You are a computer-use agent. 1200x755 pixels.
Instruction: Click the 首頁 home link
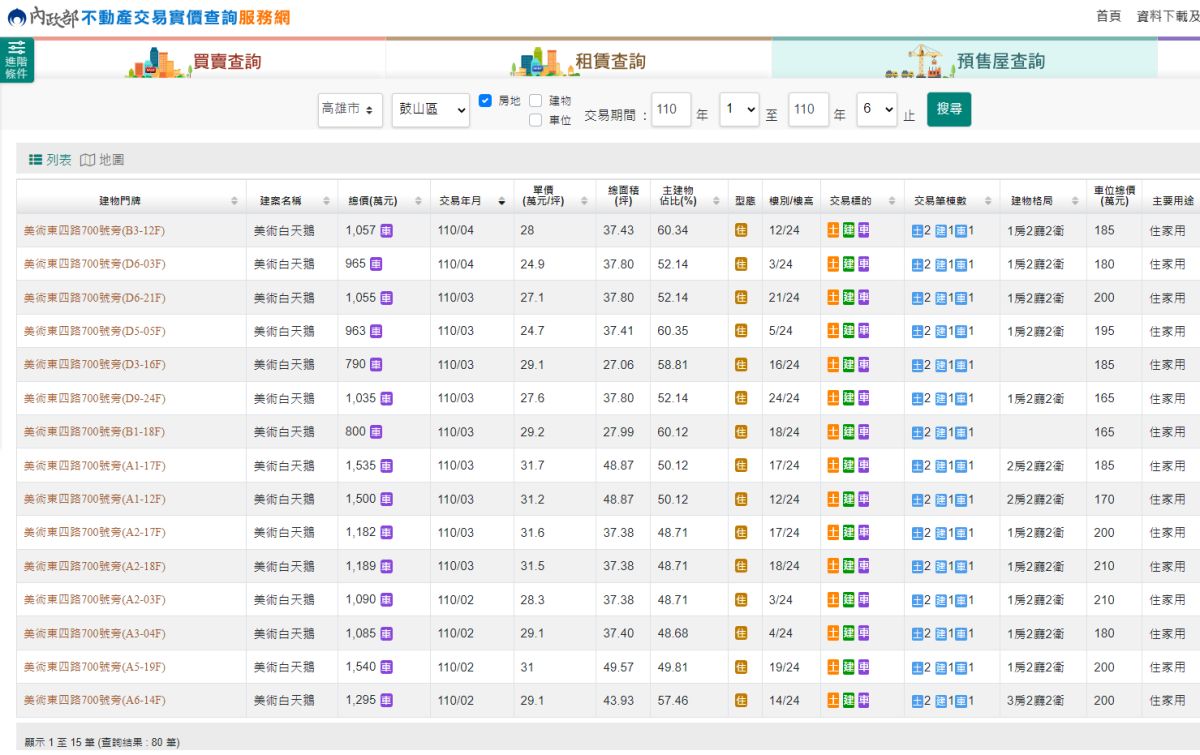pyautogui.click(x=1108, y=16)
